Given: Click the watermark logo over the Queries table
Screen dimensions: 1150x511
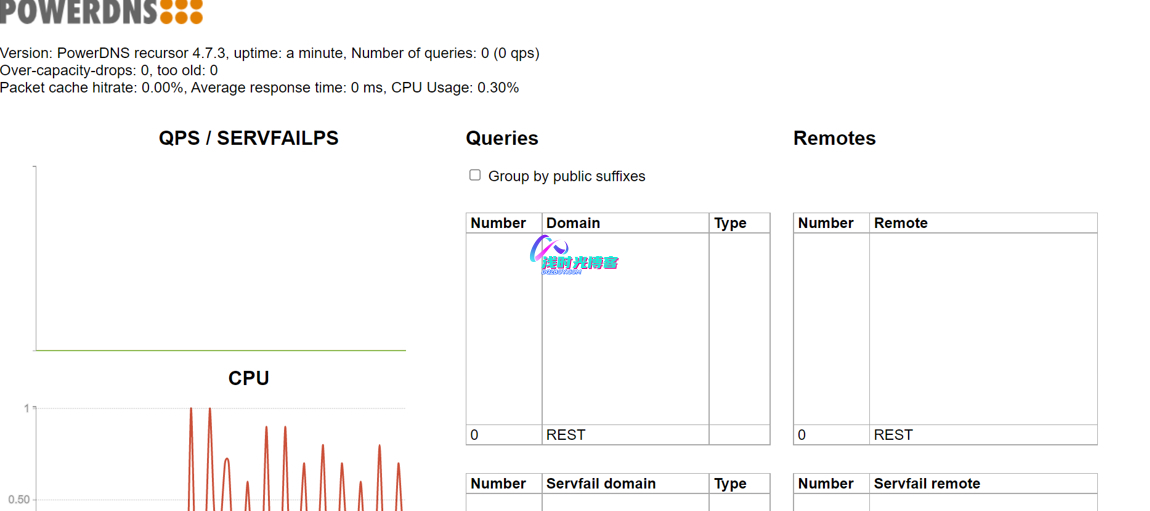Looking at the screenshot, I should pyautogui.click(x=575, y=256).
